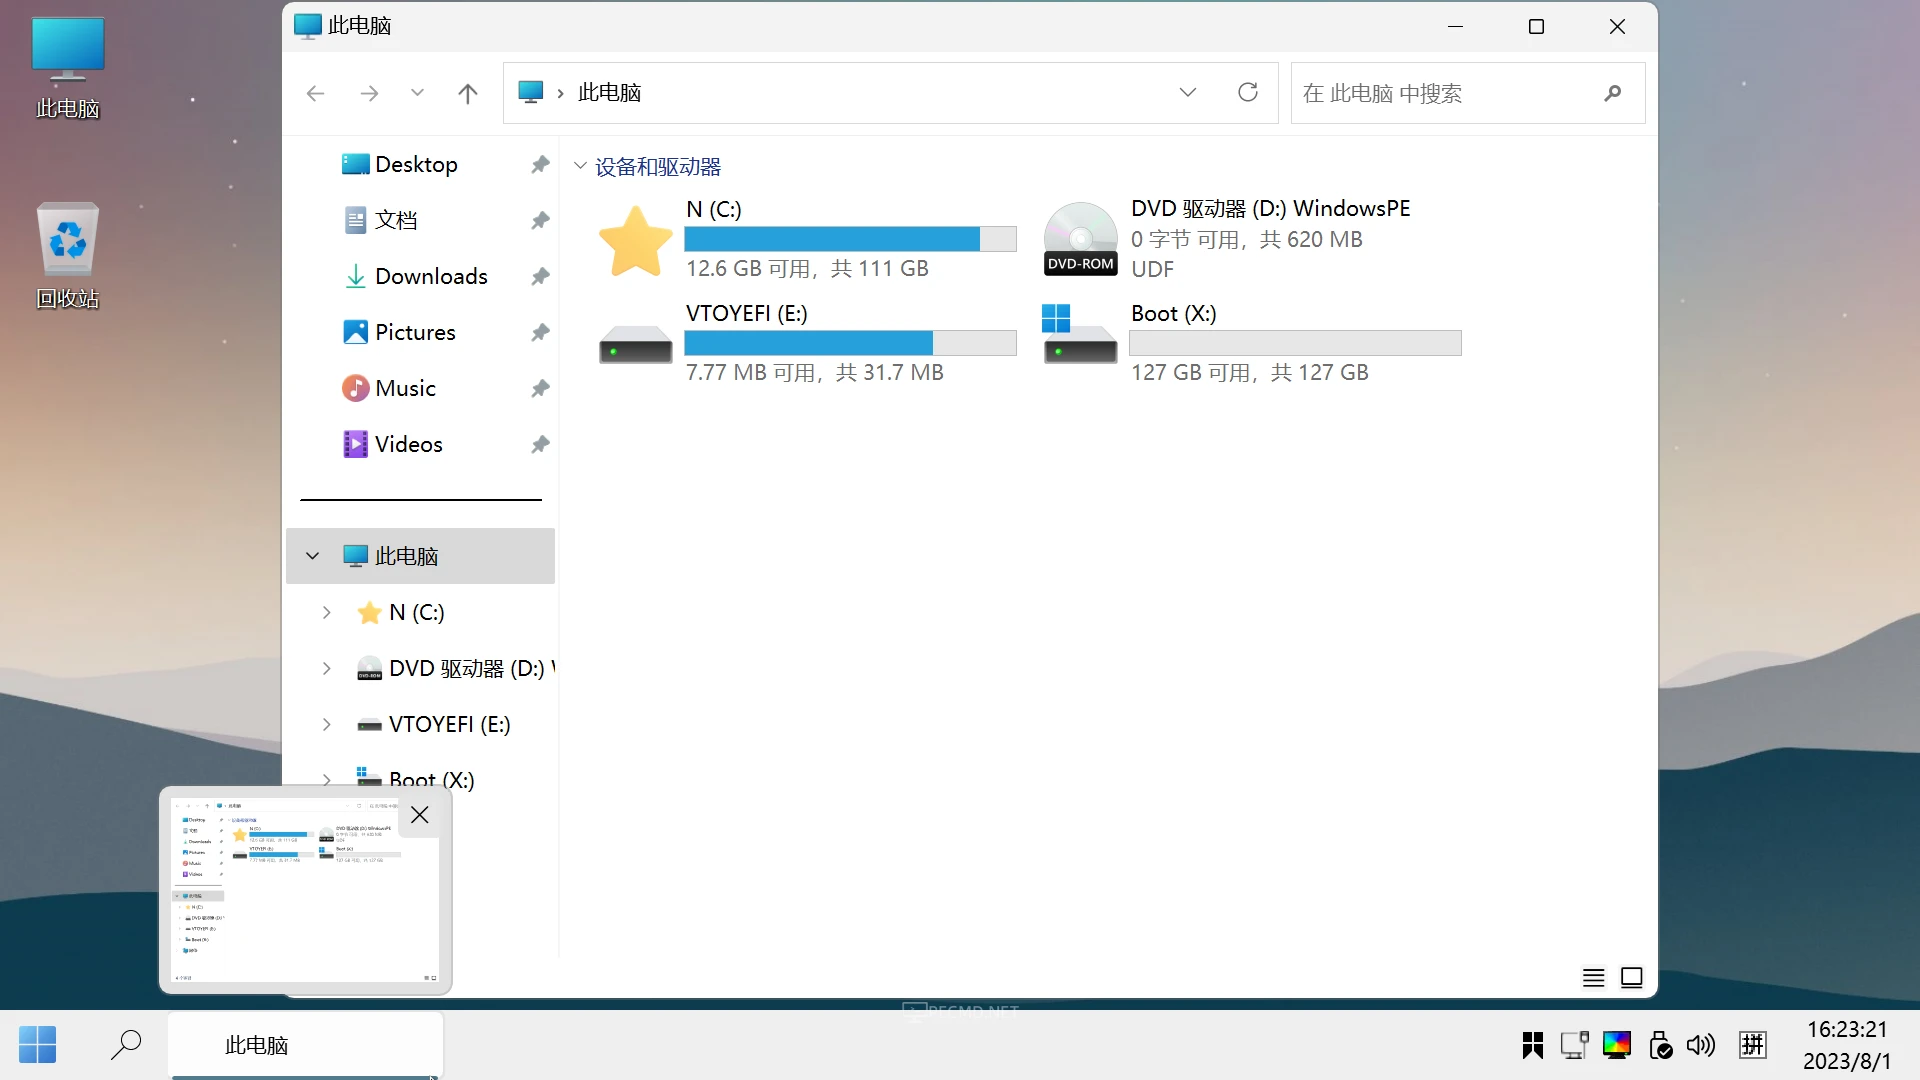This screenshot has height=1080, width=1920.
Task: Minimize the 此电脑 window
Action: click(1456, 27)
